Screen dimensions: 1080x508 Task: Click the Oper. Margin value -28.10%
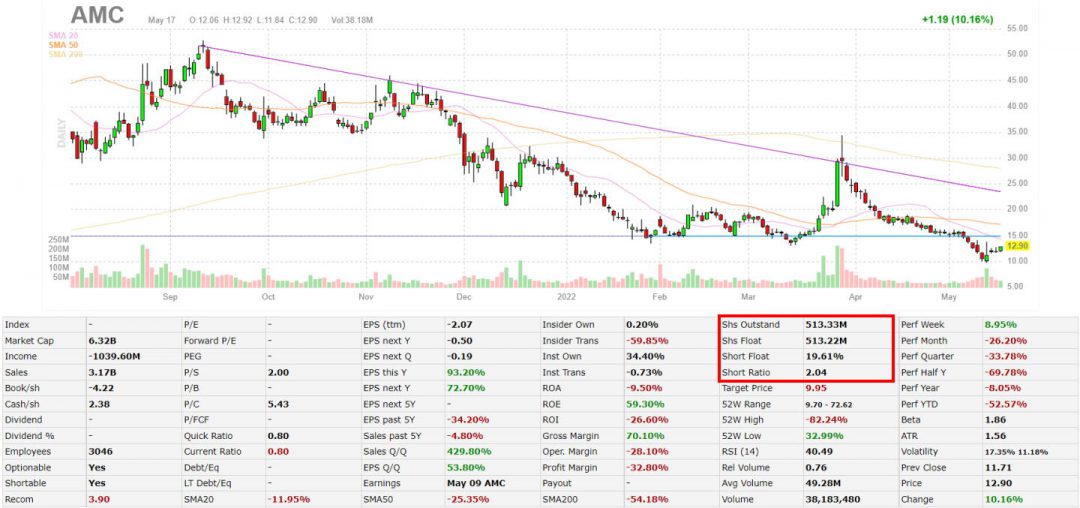(x=646, y=452)
